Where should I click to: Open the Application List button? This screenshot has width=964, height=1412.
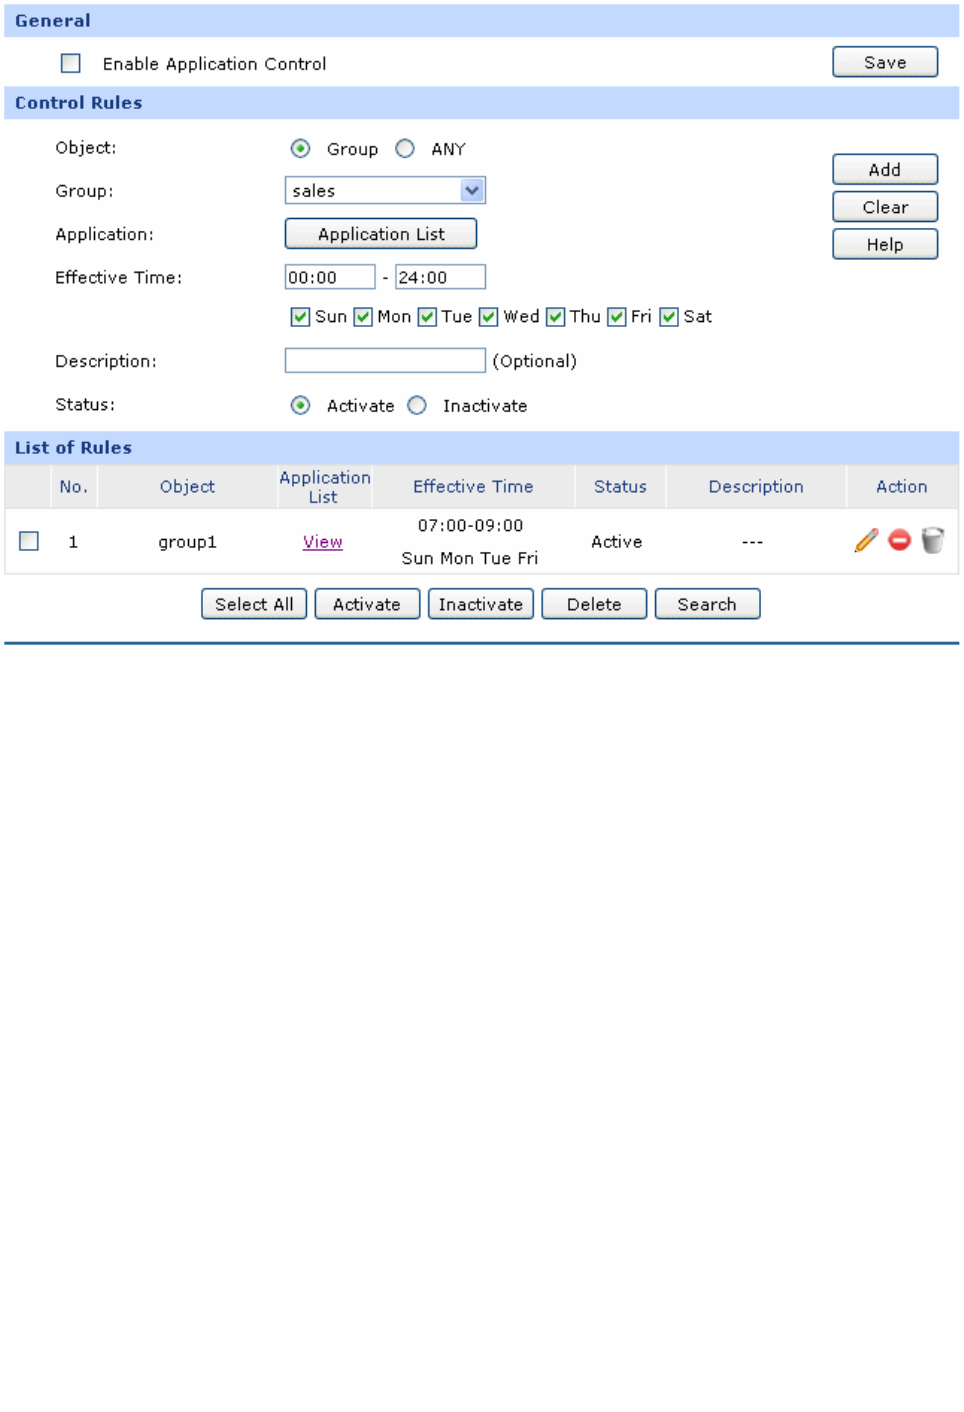381,234
